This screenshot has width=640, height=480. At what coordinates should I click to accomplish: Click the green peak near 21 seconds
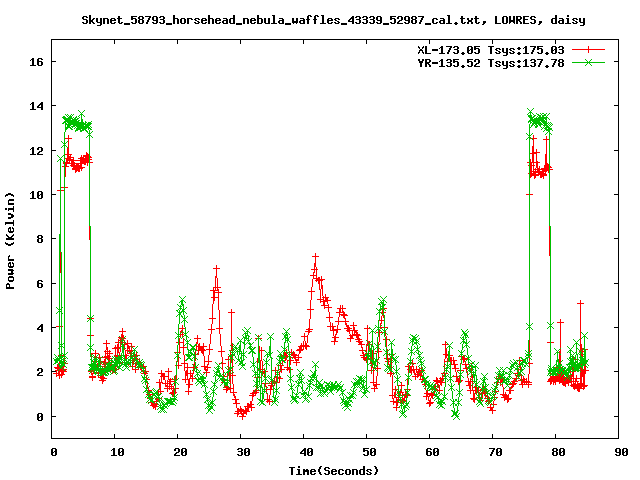tap(182, 300)
